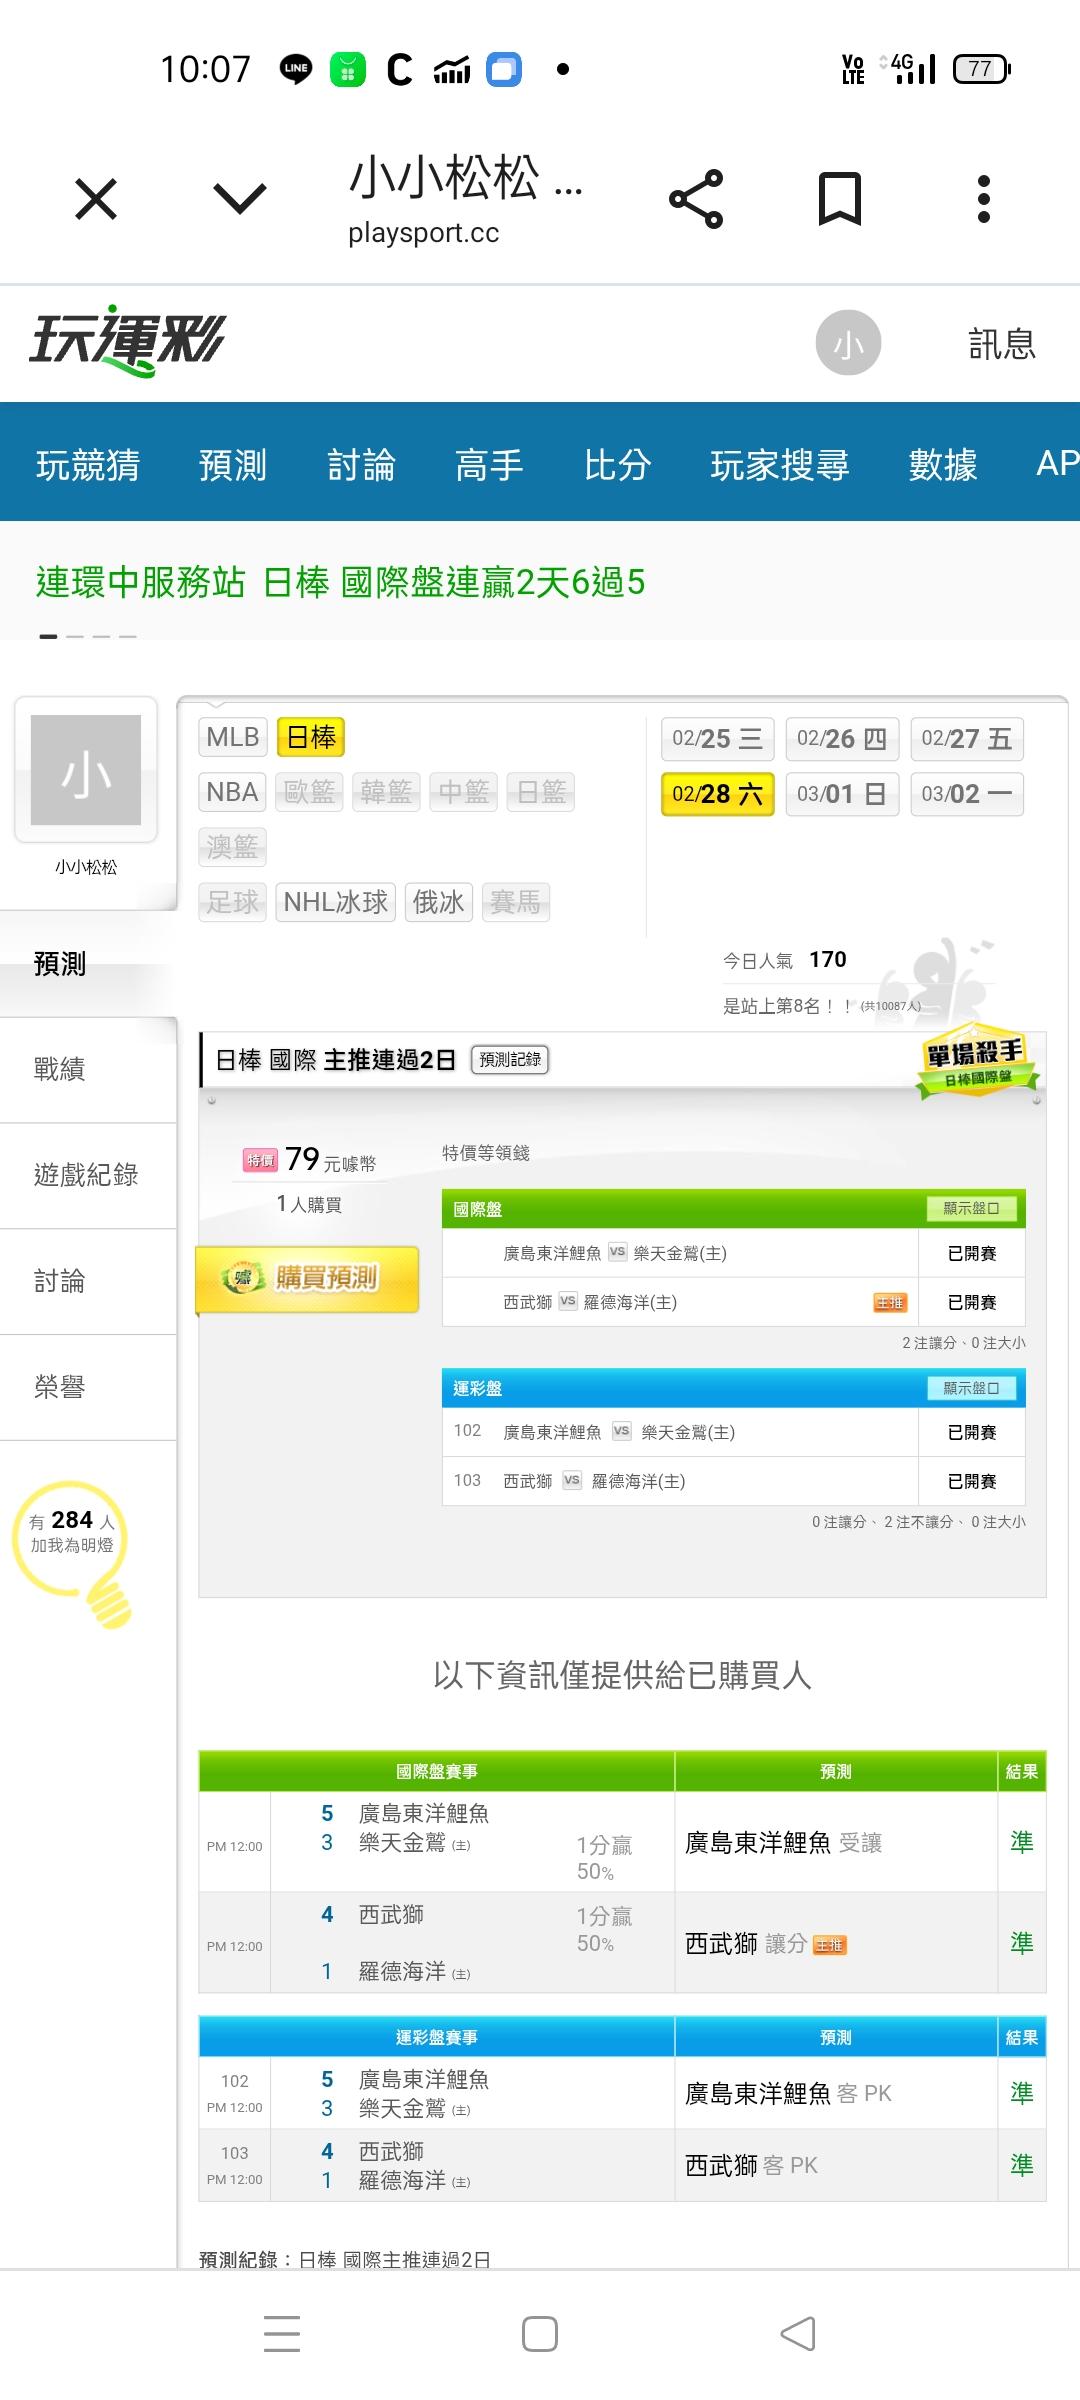
Task: Tap the 小小松松 profile thumbnail
Action: pyautogui.click(x=86, y=770)
